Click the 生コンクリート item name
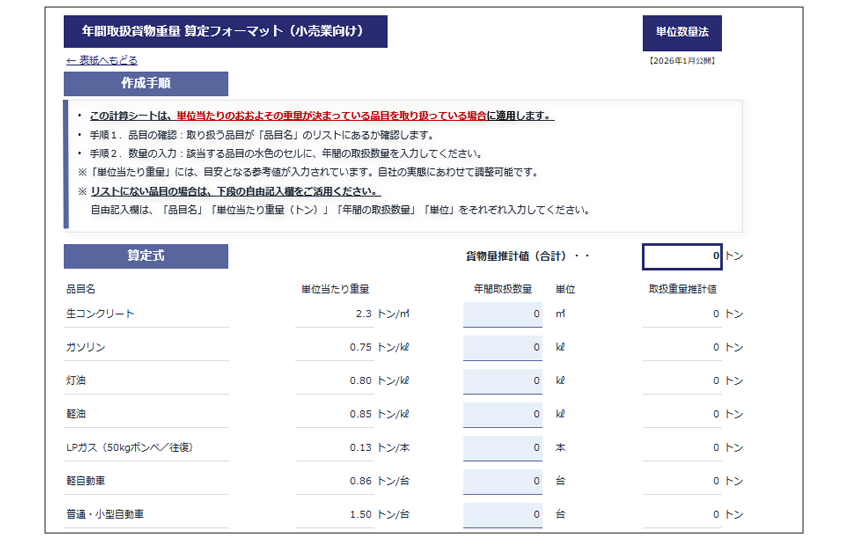Viewport: 860px width, 540px height. pyautogui.click(x=100, y=314)
